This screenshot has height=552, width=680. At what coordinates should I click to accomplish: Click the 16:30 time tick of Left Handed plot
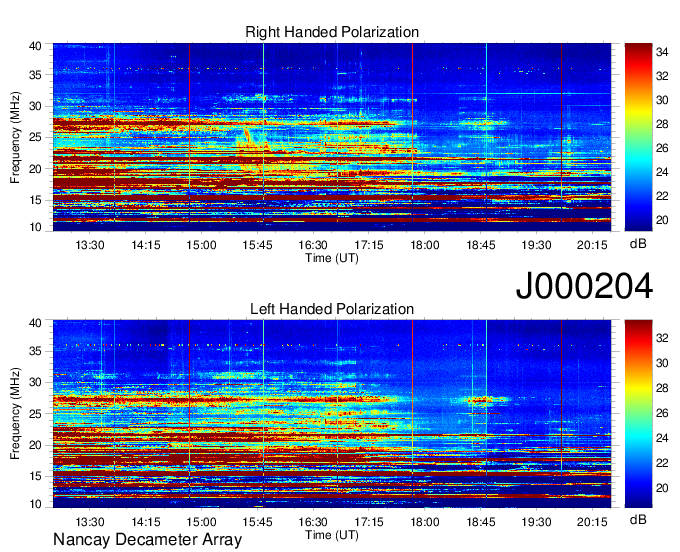313,522
